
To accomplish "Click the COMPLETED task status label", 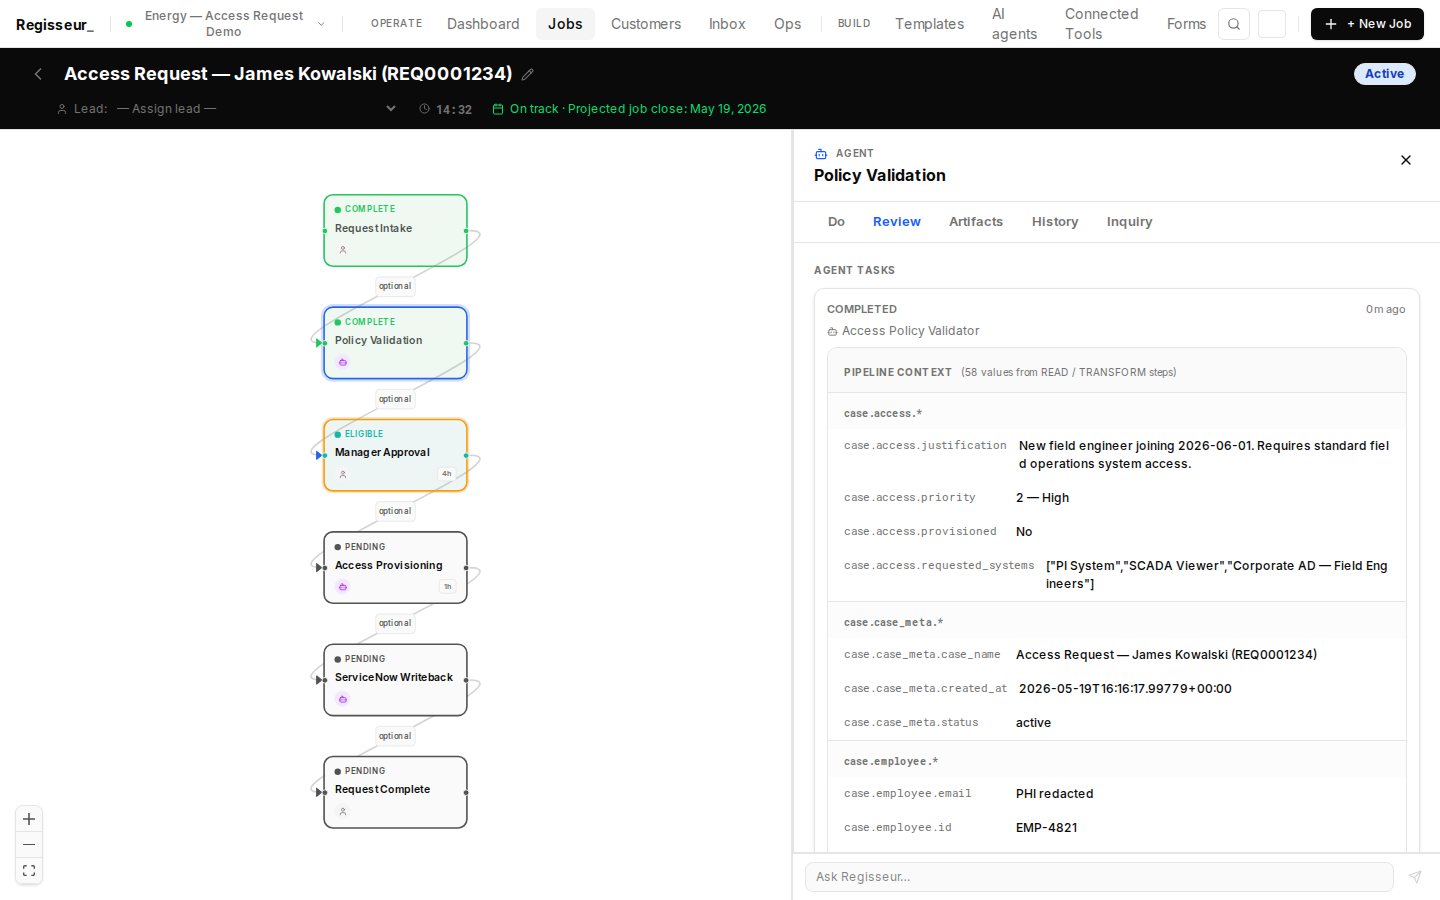I will click(862, 309).
